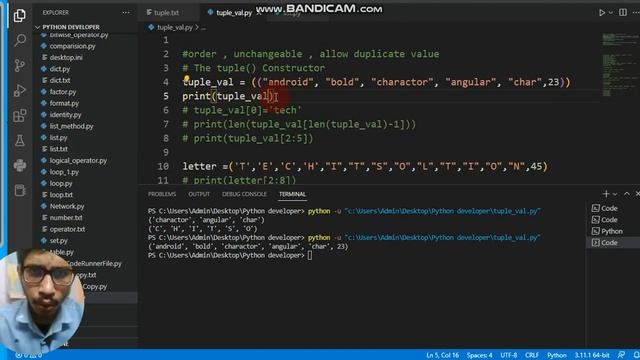Place cursor on line 10 letter tuple
Viewport: 640px width, 360px height.
(364, 166)
